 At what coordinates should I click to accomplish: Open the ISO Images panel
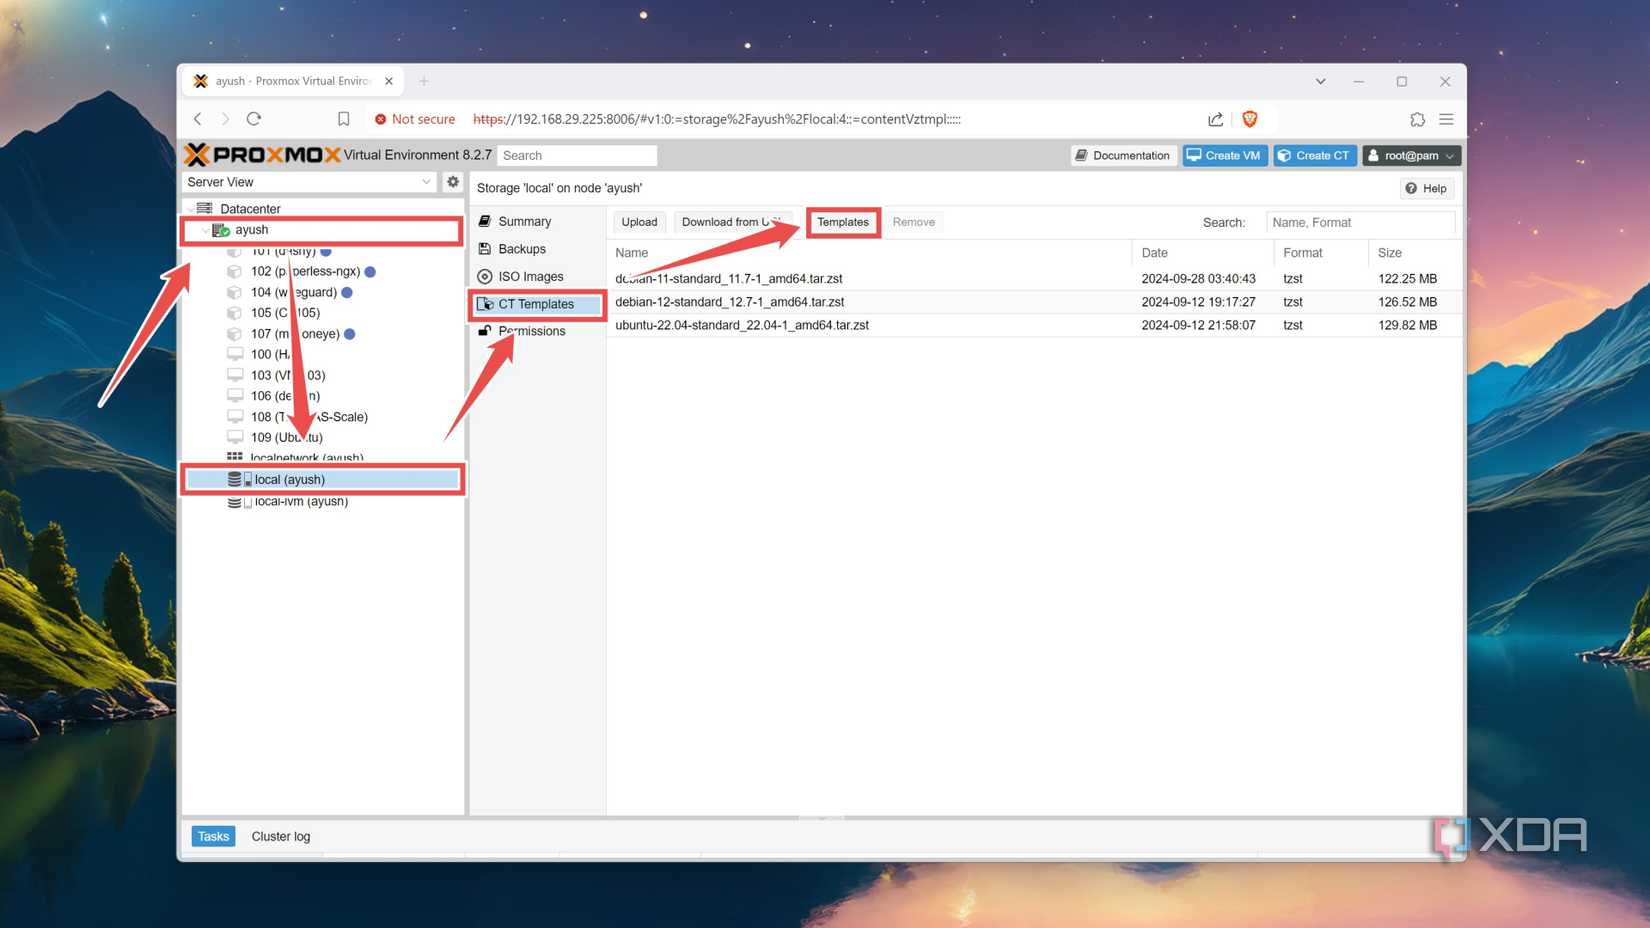coord(530,276)
